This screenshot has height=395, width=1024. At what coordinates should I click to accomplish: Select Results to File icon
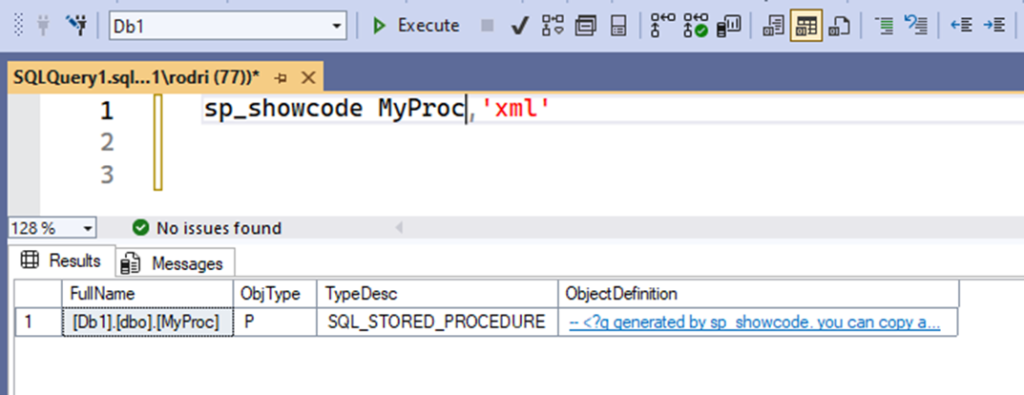click(x=839, y=26)
